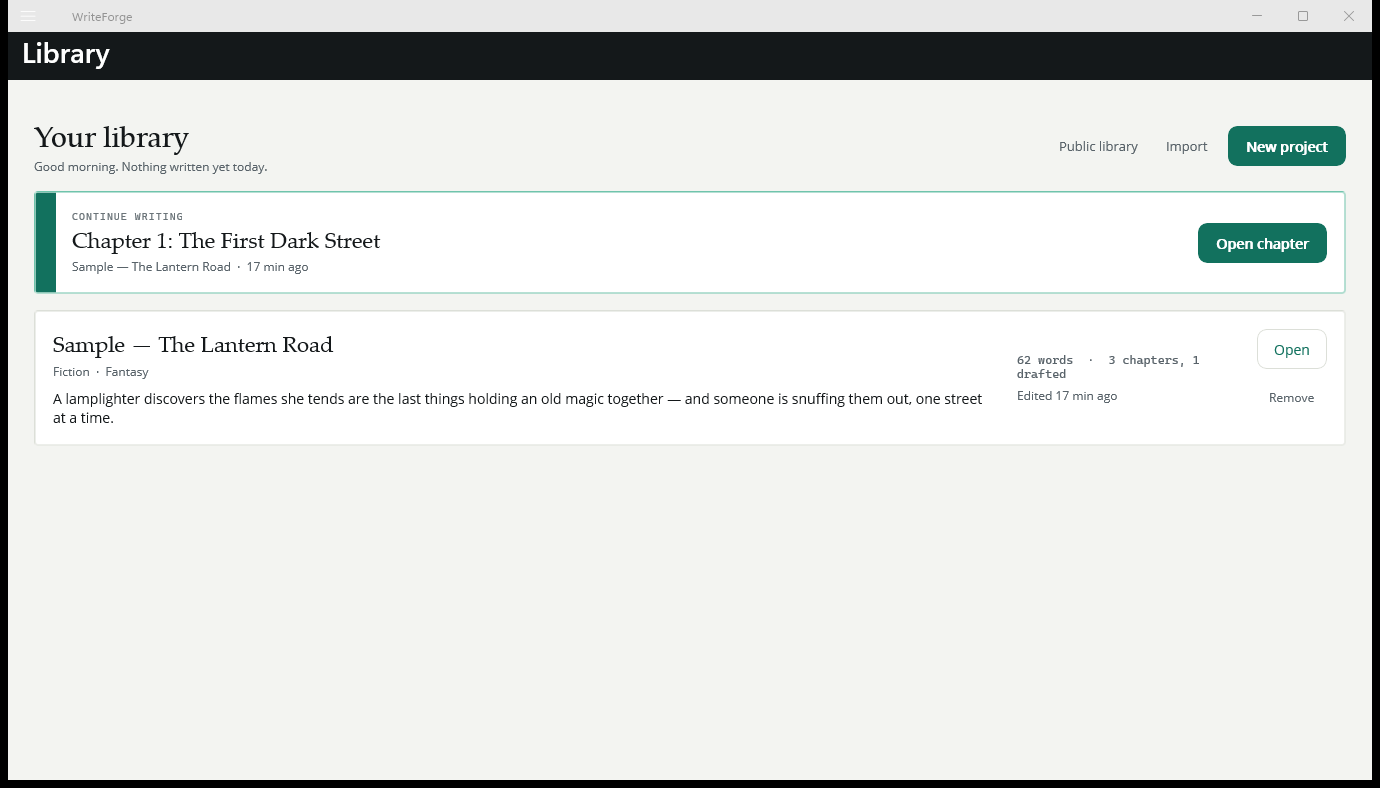Click the New project button

click(x=1287, y=146)
